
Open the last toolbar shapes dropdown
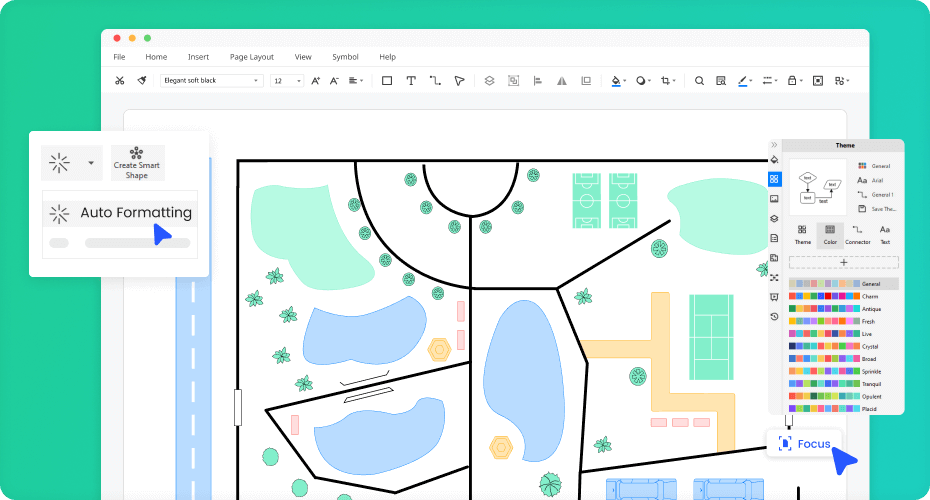842,81
